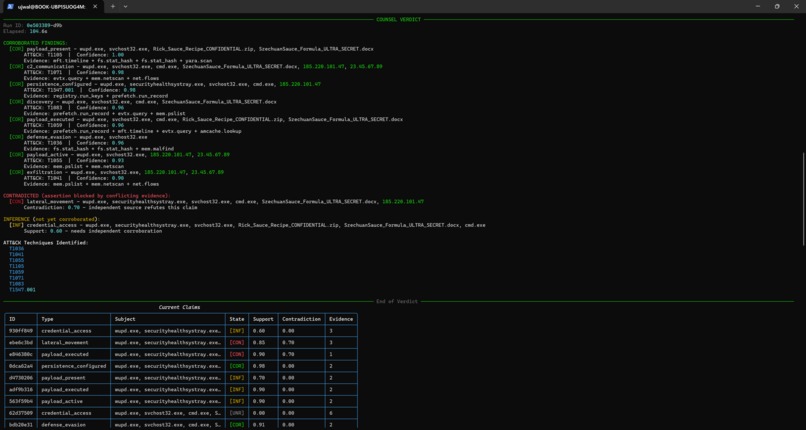Click the Support column header
This screenshot has width=806, height=430.
click(x=263, y=319)
